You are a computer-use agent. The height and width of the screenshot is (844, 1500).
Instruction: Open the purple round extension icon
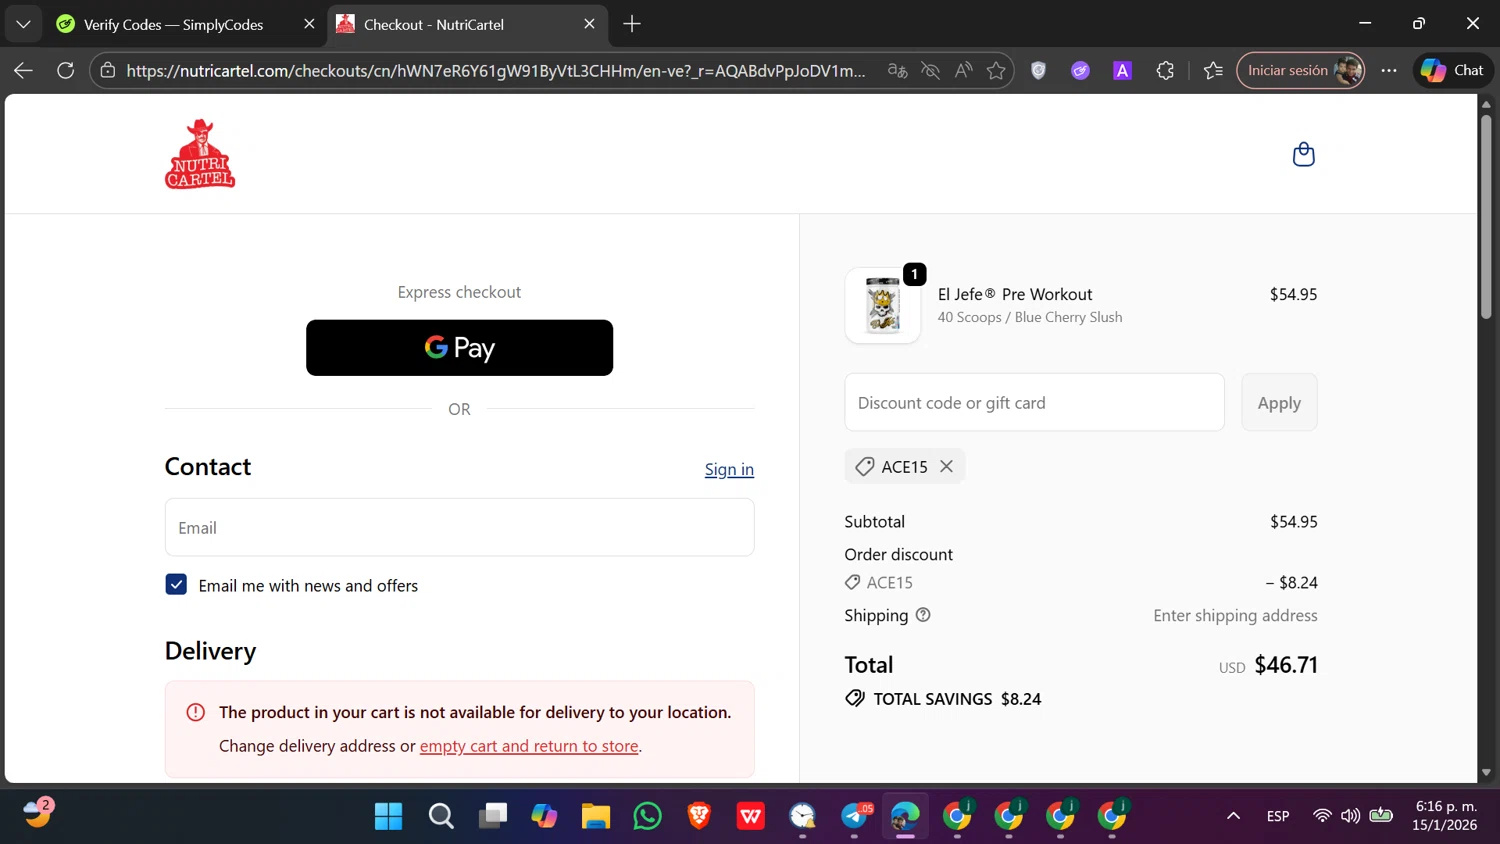pyautogui.click(x=1080, y=70)
